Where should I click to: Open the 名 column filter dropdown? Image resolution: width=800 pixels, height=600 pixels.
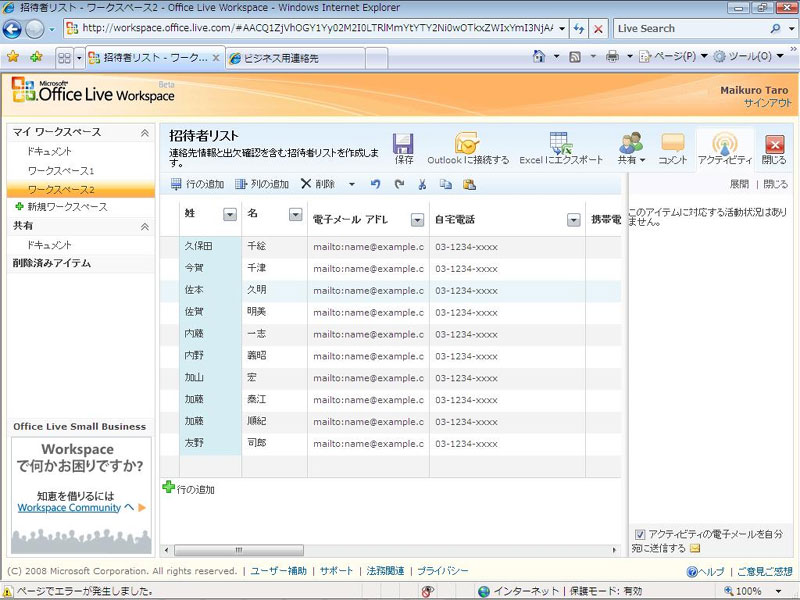tap(295, 215)
